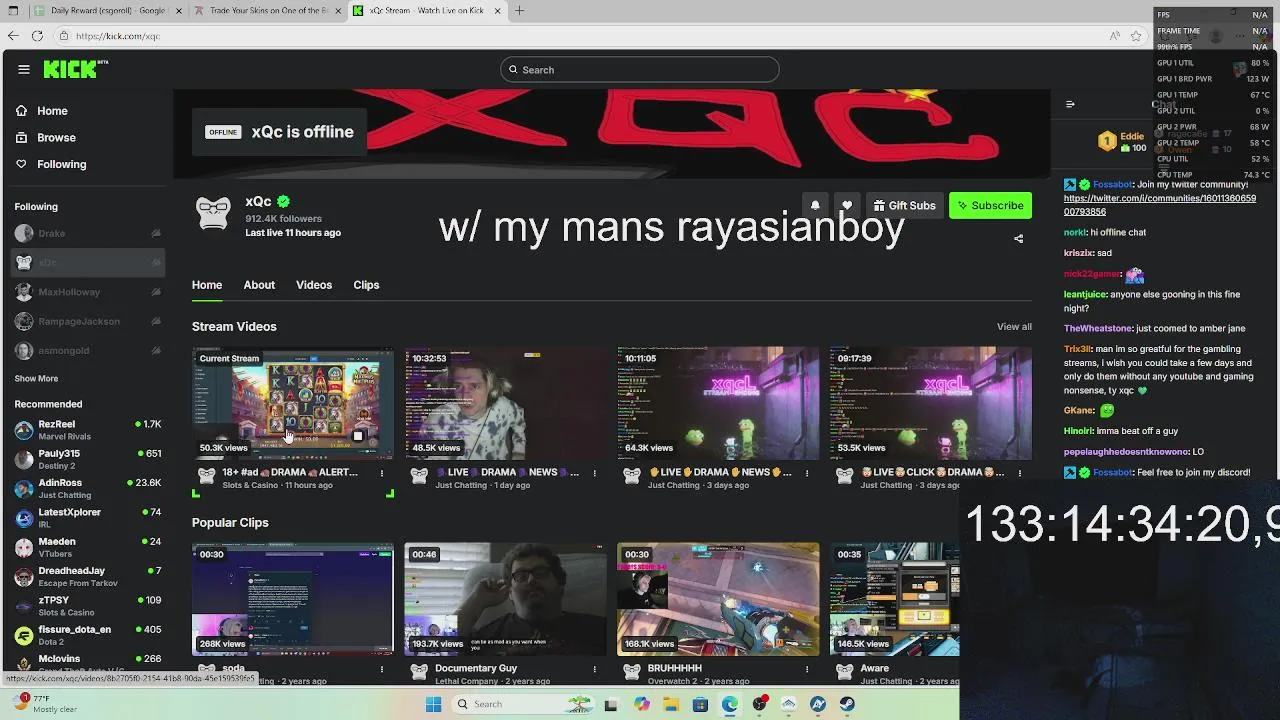Switch to Trade Your Skins browser tab
This screenshot has height=720, width=1280.
[267, 10]
